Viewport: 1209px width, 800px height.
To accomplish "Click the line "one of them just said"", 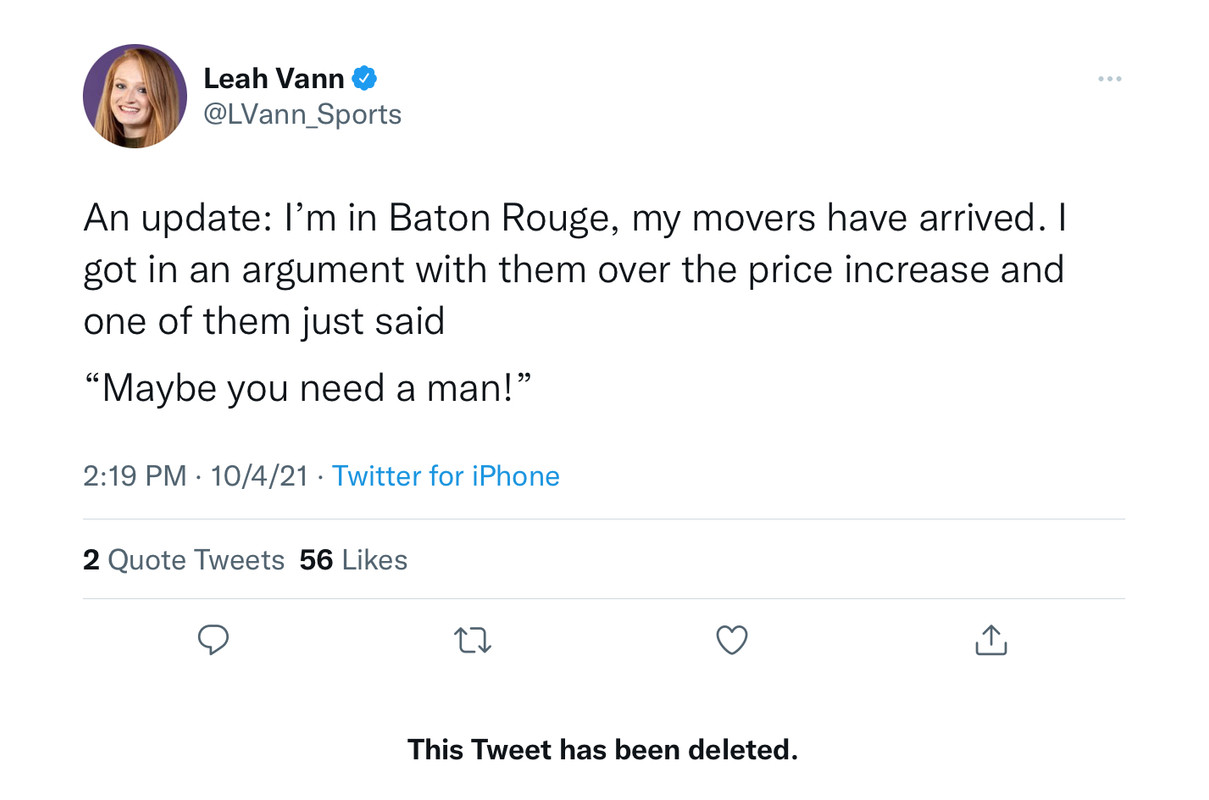I will point(264,322).
